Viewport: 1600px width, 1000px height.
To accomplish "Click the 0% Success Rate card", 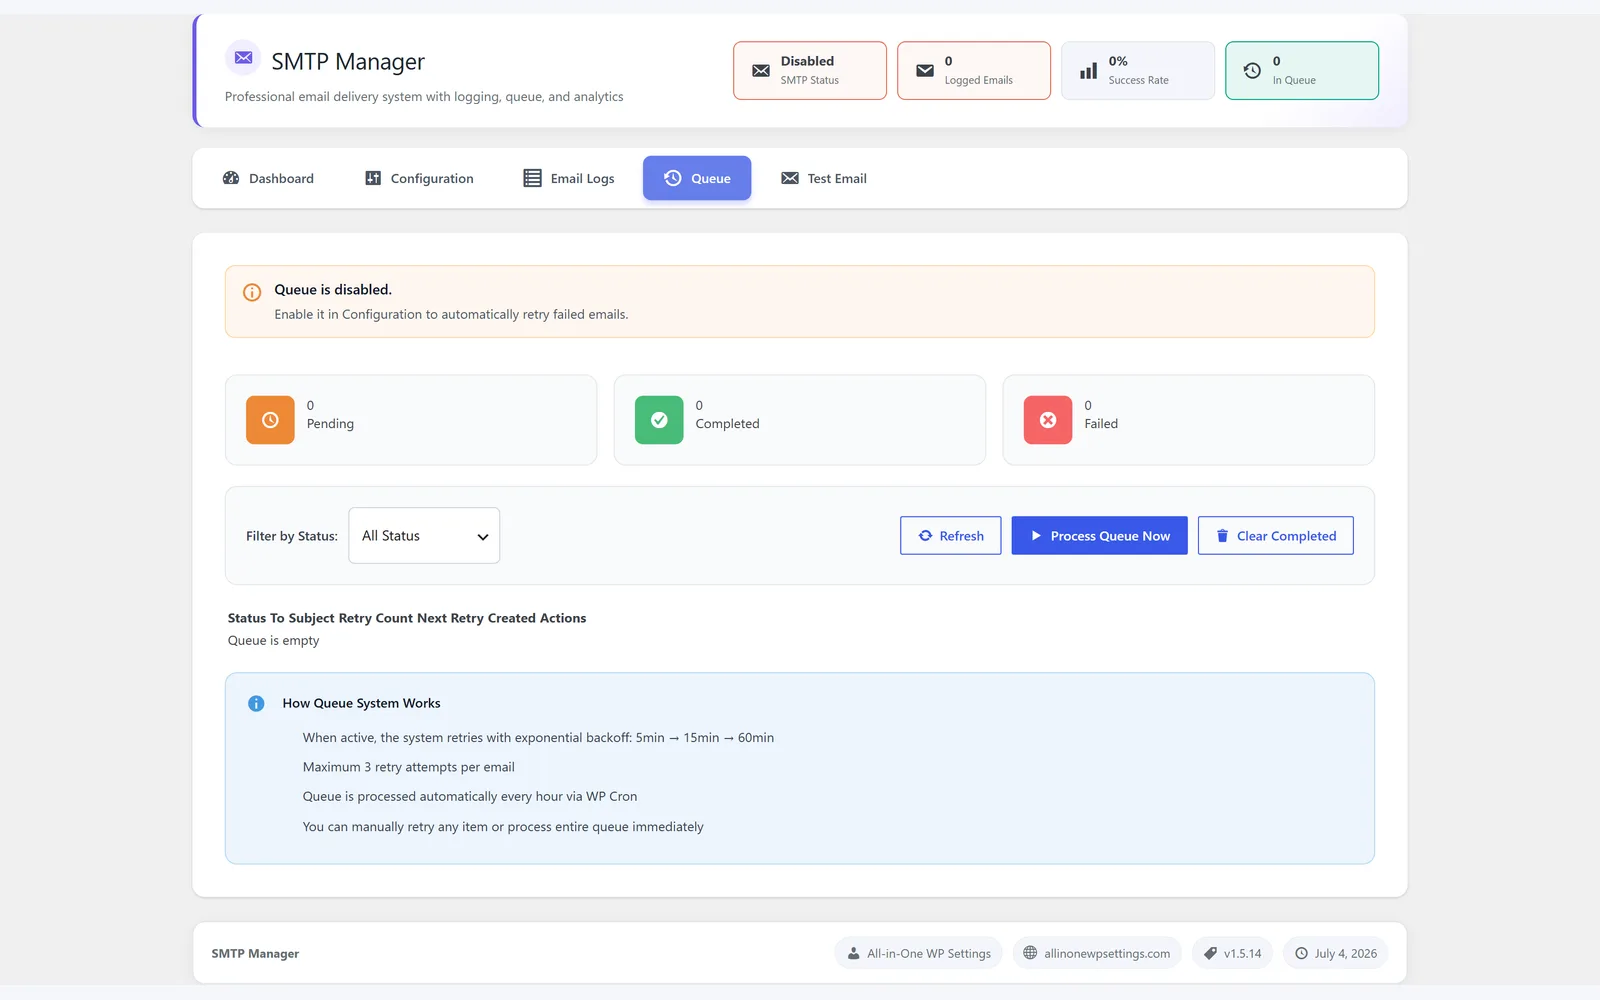I will (1138, 71).
